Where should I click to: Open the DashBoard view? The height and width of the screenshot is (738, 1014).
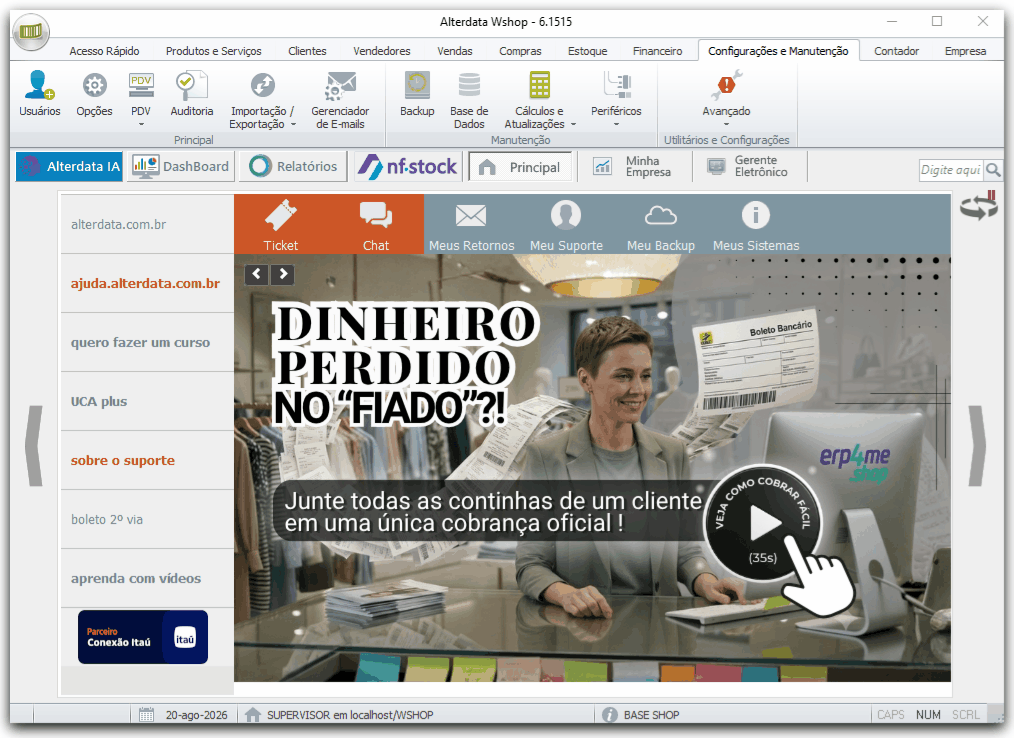[x=180, y=166]
